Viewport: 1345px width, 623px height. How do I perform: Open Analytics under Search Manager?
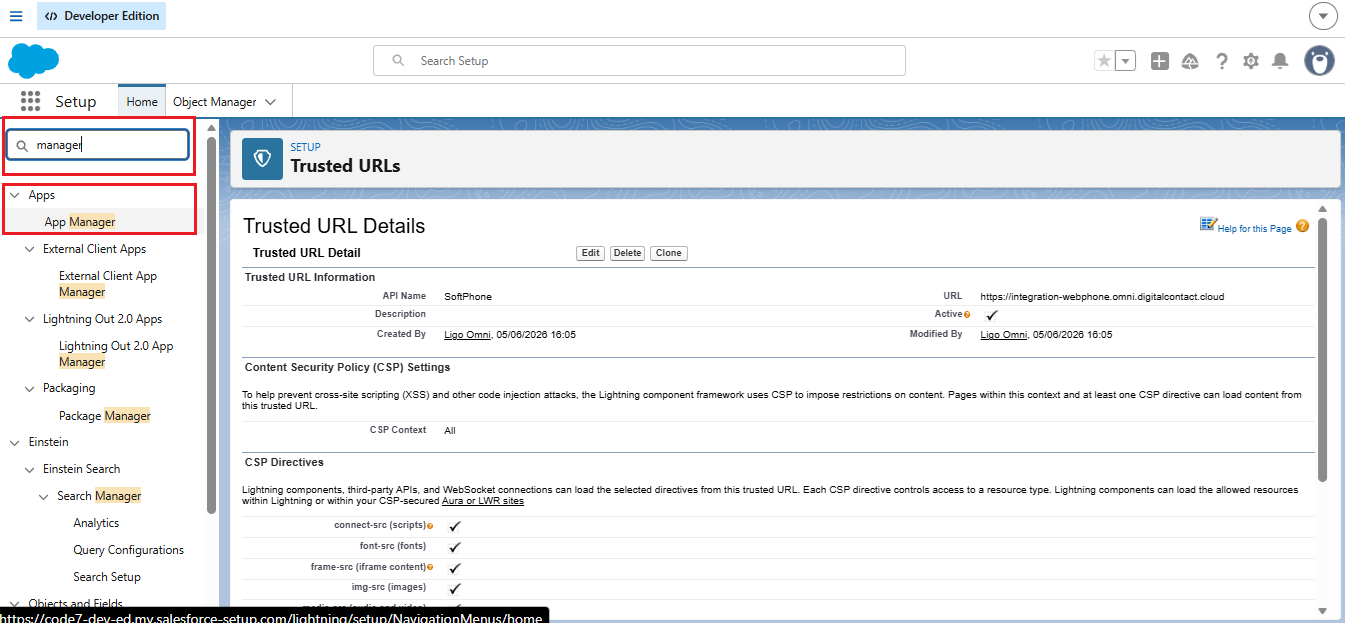[x=96, y=523]
